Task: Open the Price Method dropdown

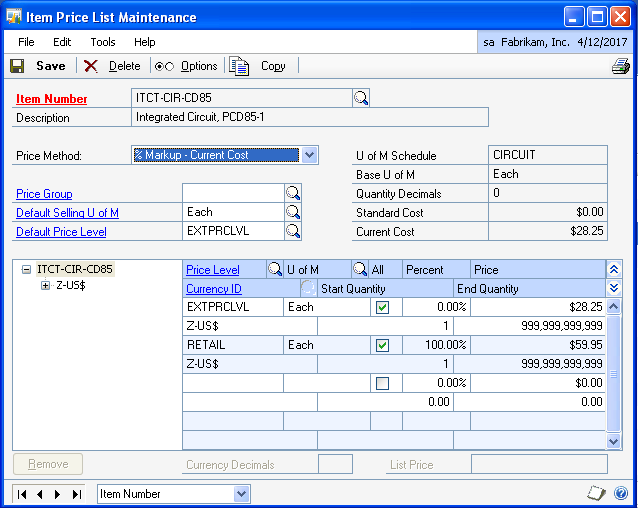Action: pyautogui.click(x=309, y=155)
